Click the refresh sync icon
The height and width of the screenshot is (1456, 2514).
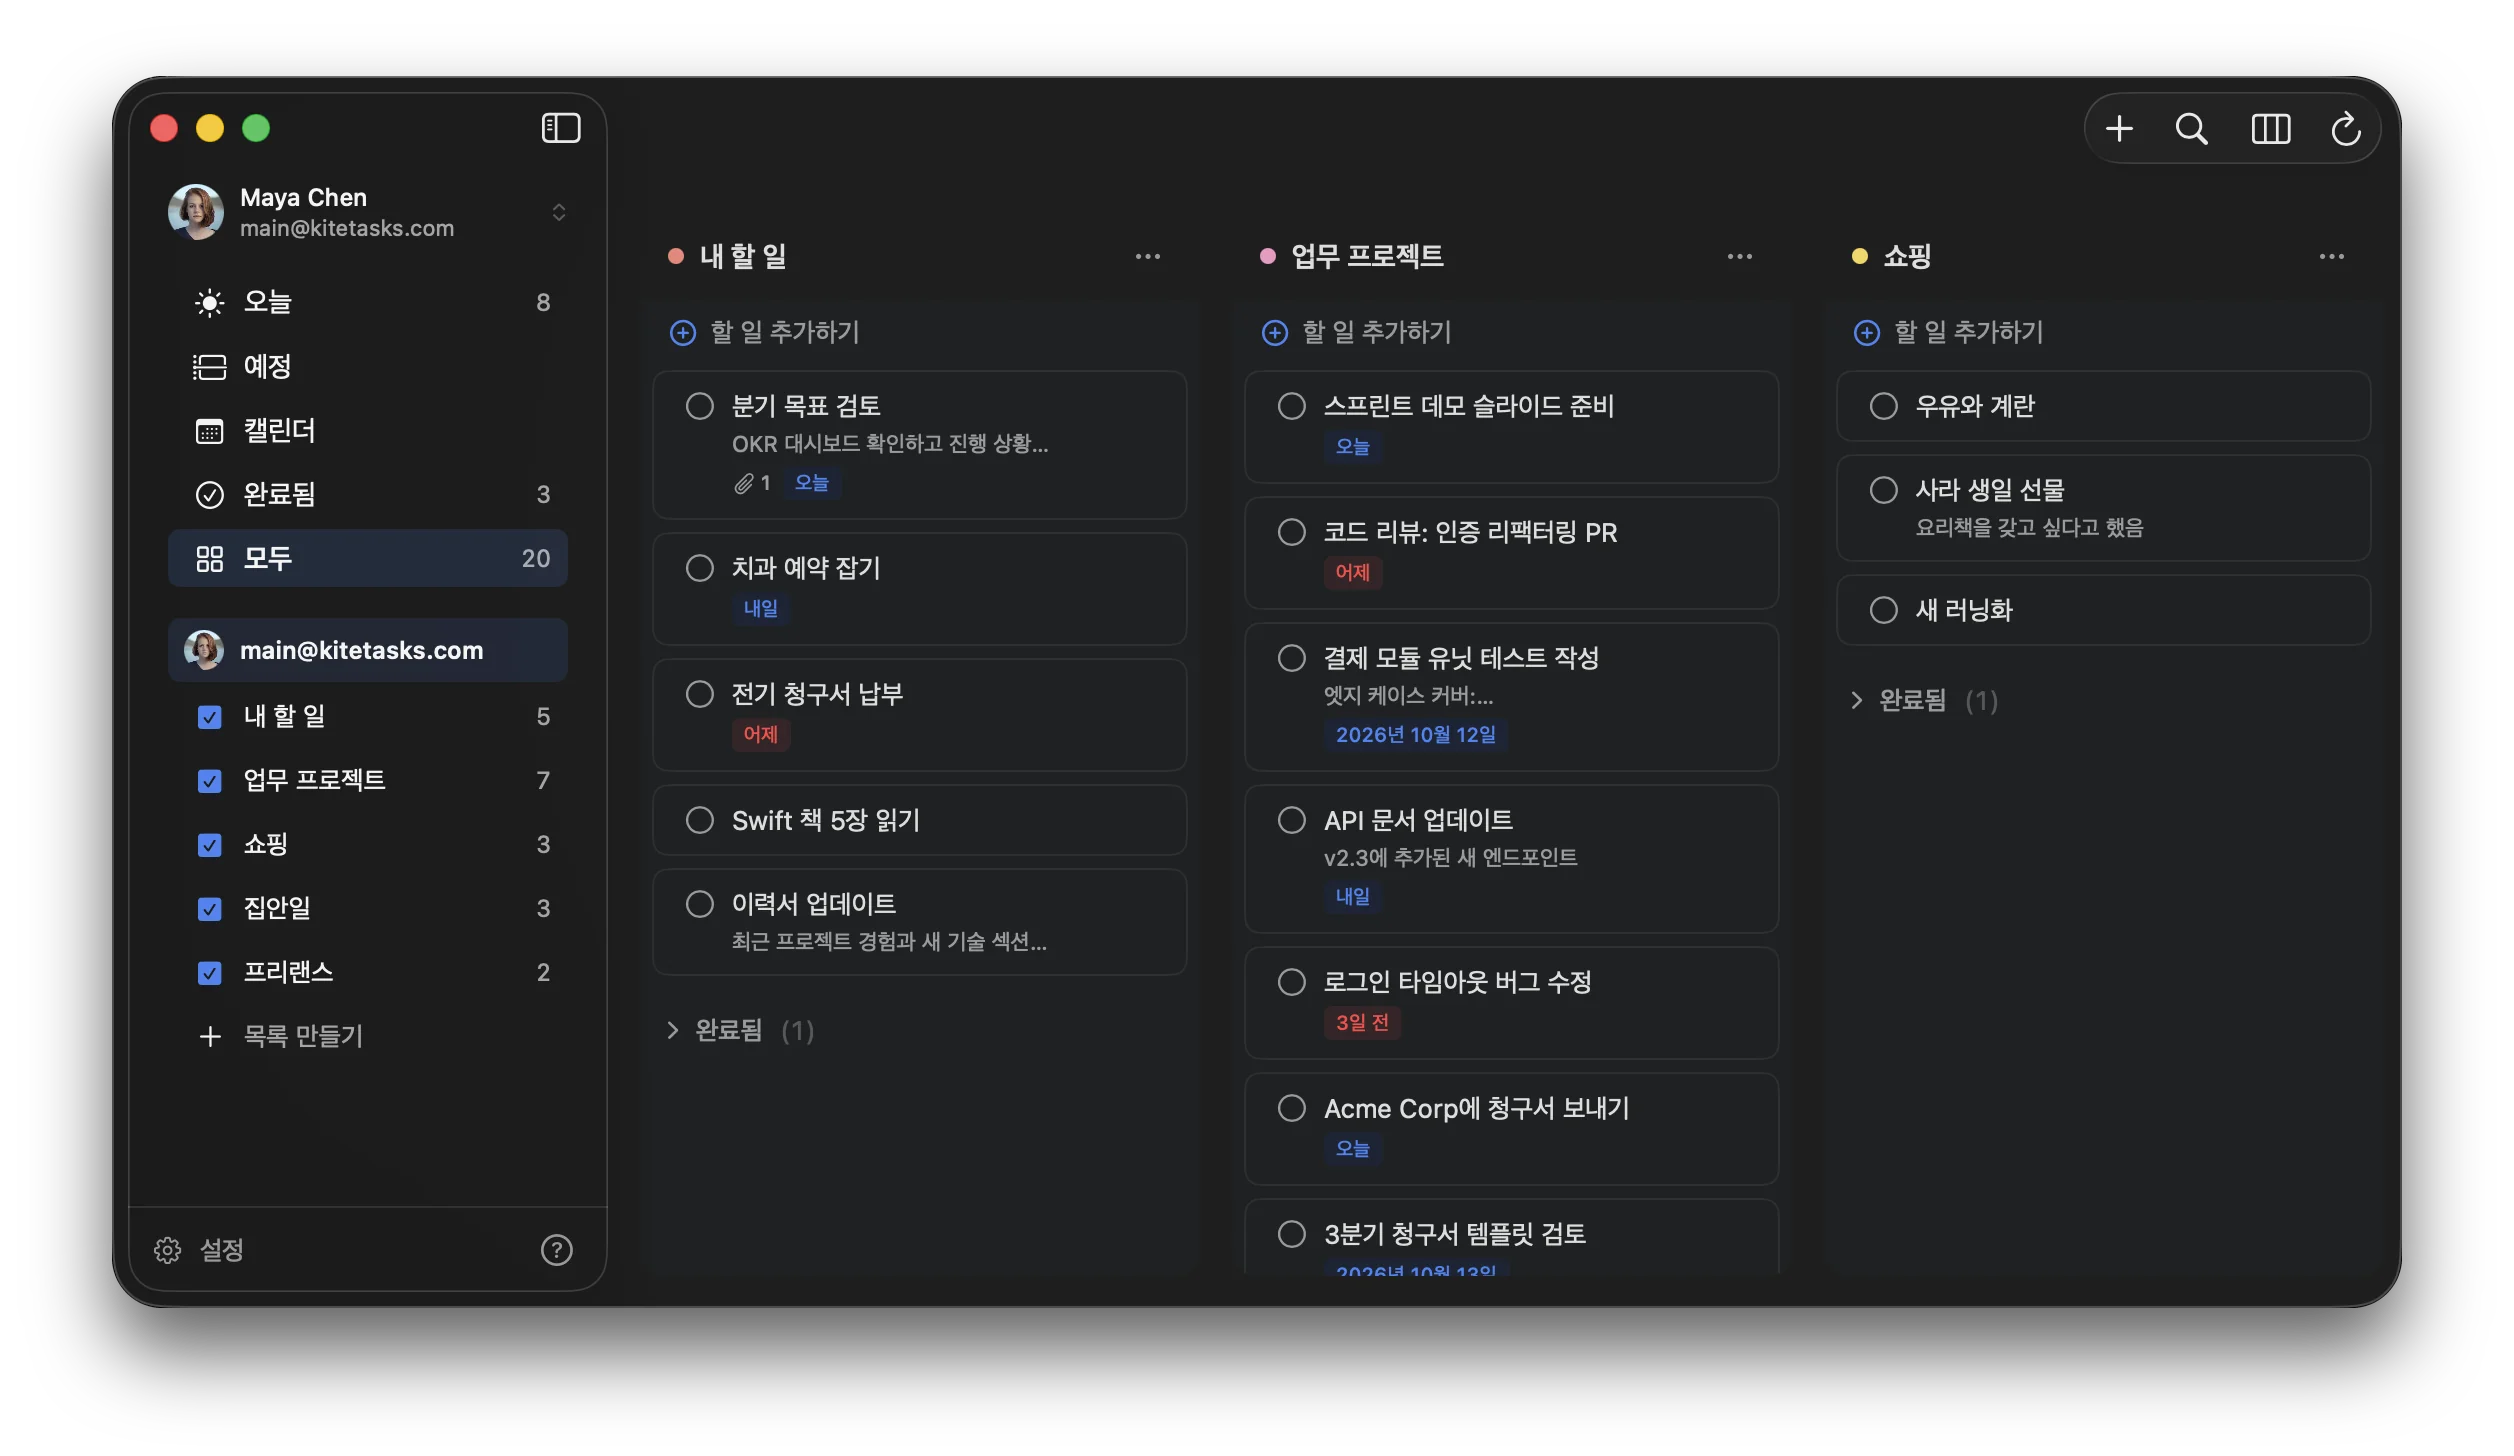2346,128
